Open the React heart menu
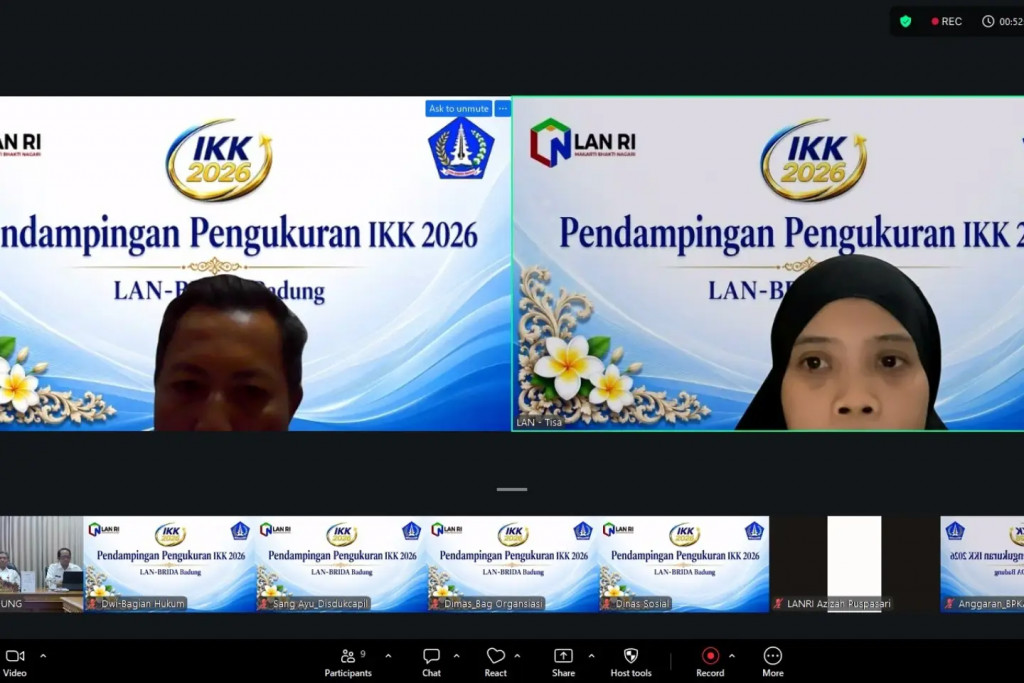 point(495,662)
